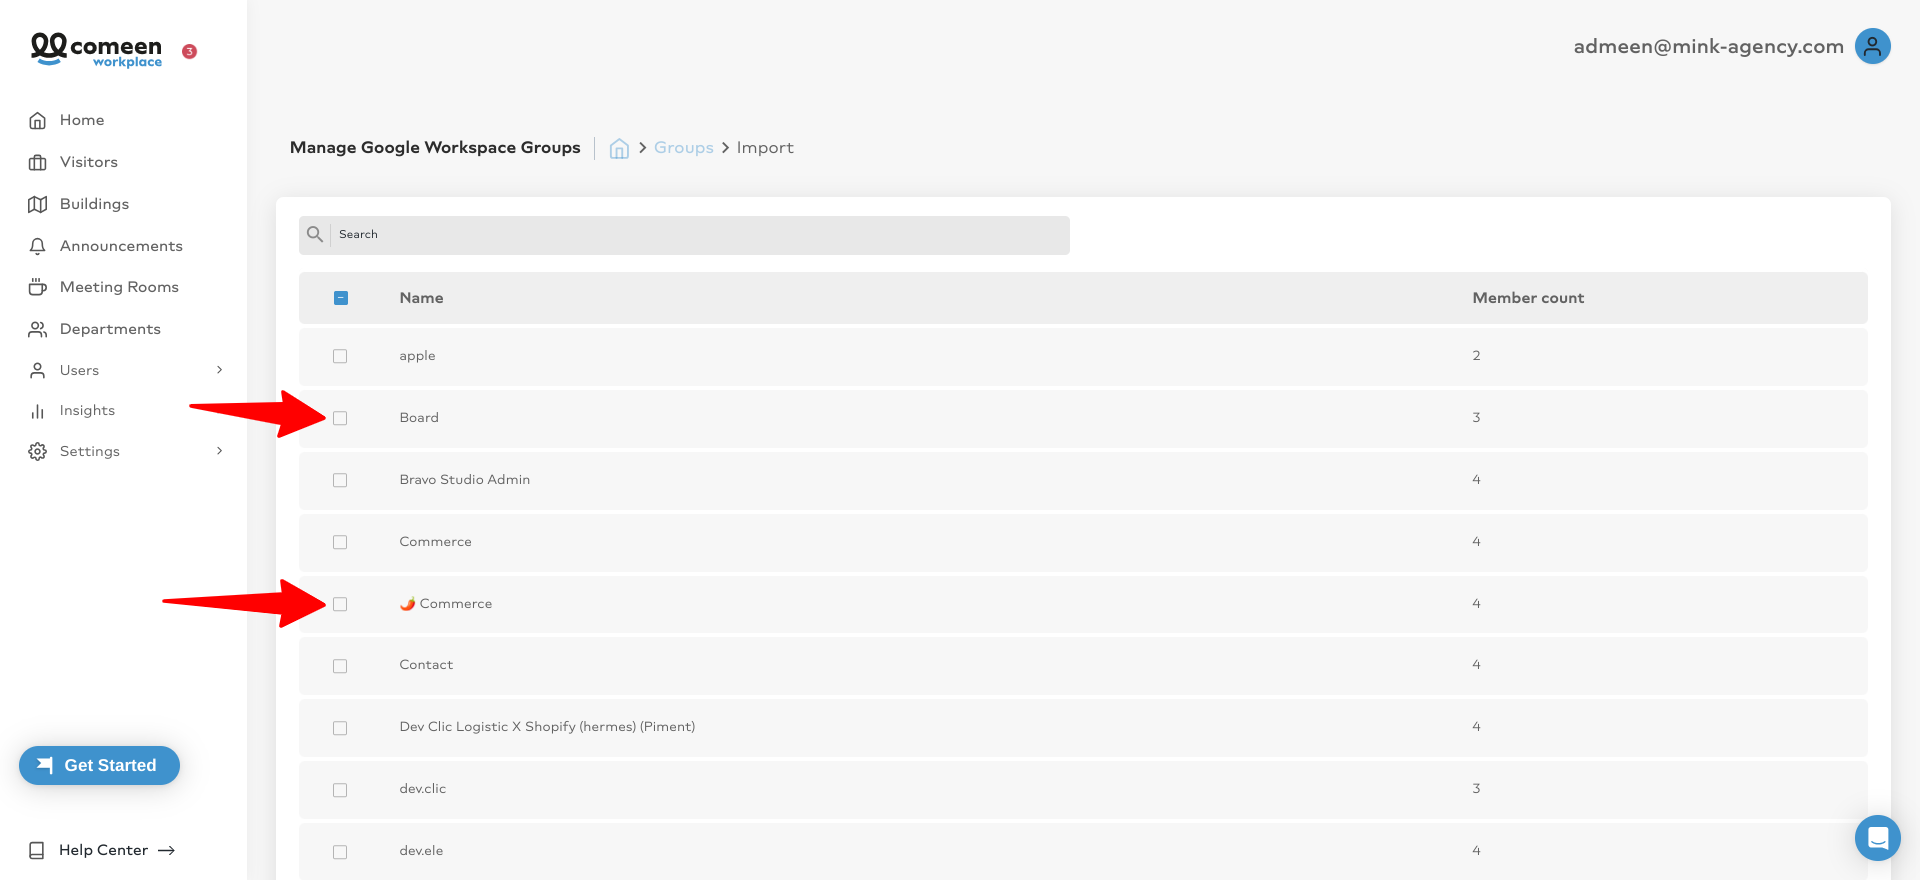This screenshot has width=1920, height=880.
Task: Open the red notification badge
Action: (x=189, y=51)
